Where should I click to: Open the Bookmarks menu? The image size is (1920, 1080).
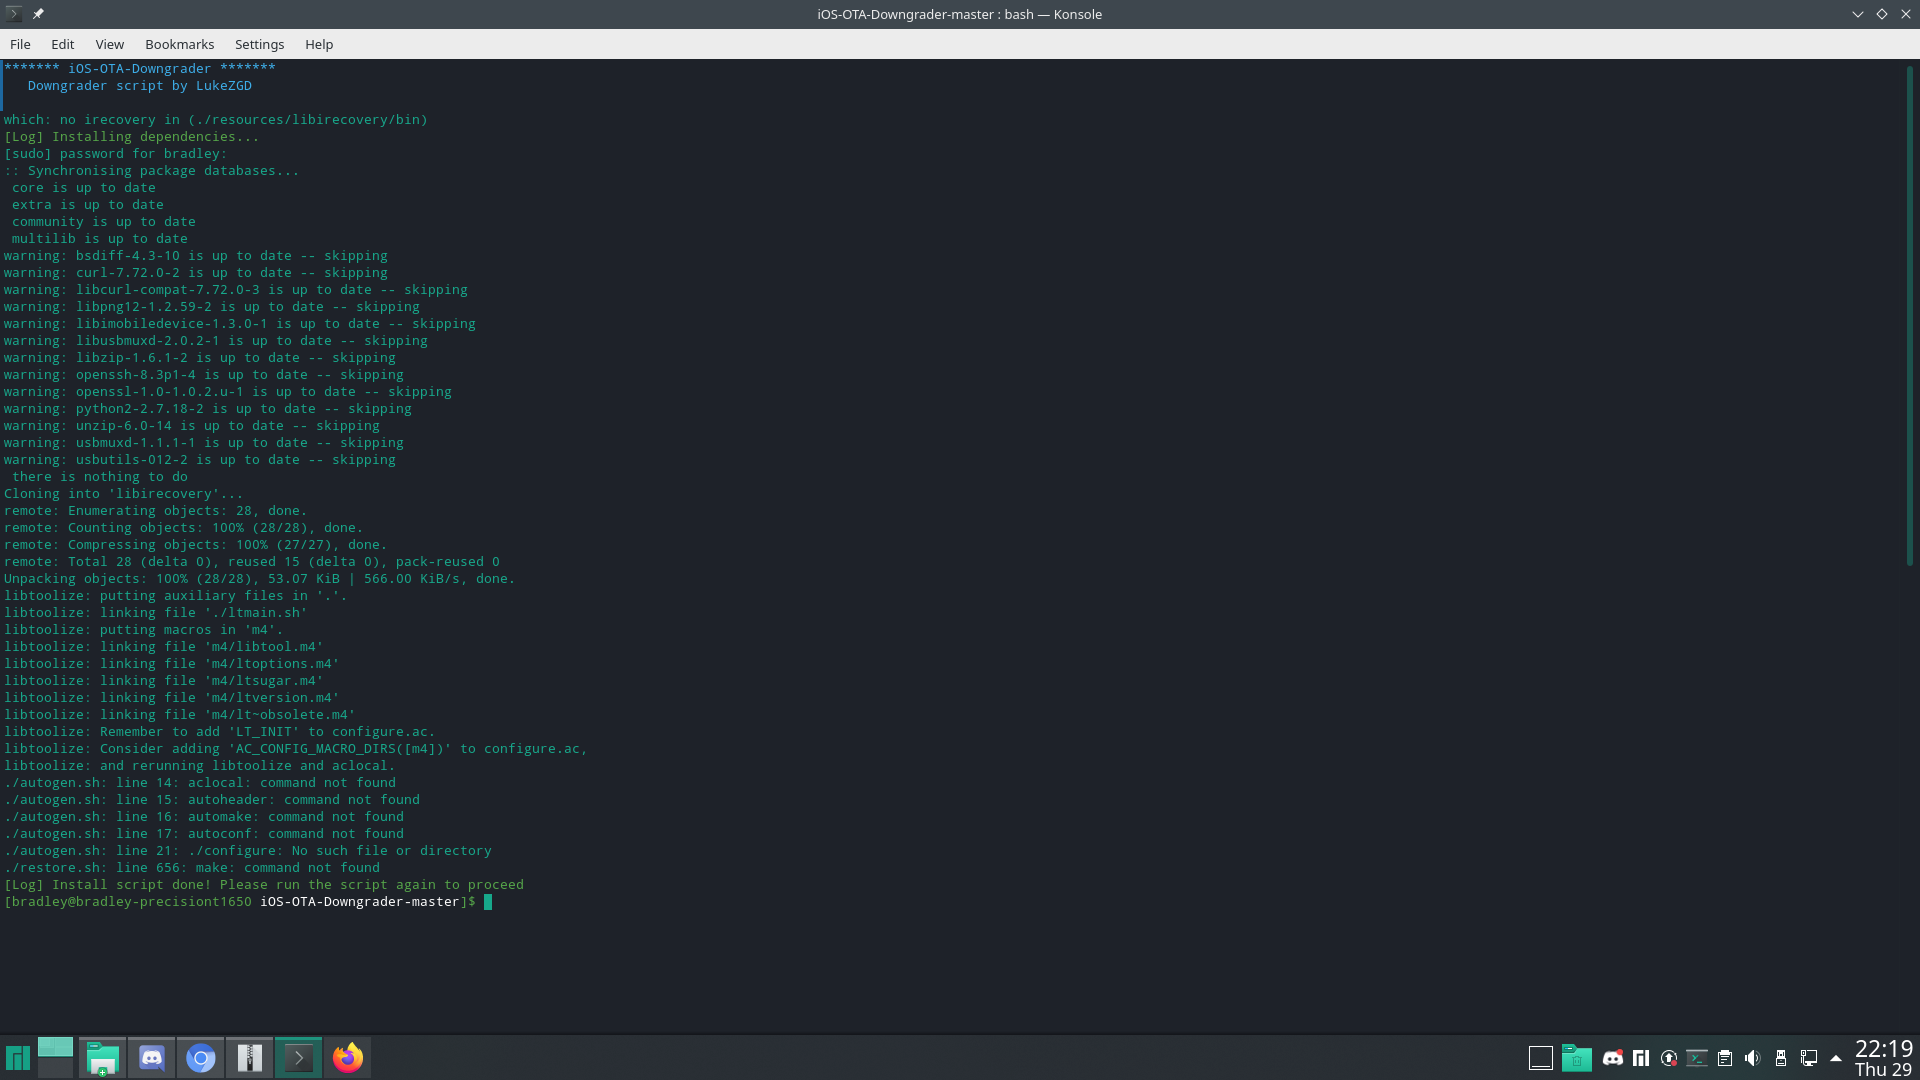click(x=179, y=44)
